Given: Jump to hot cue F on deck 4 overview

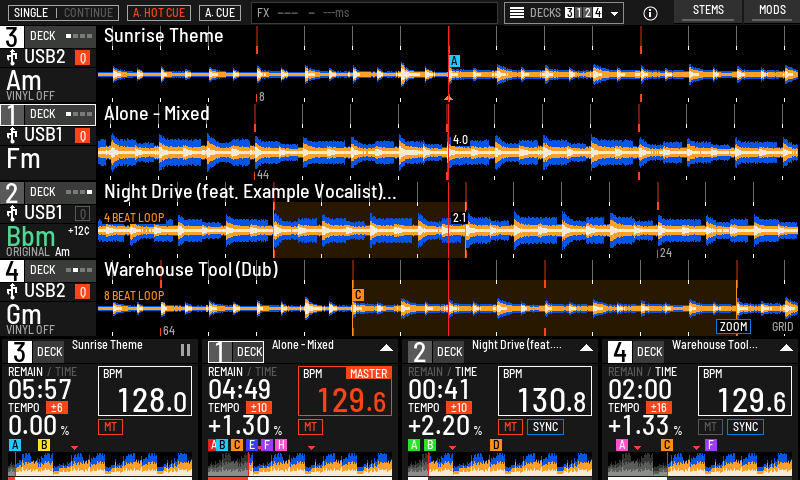Looking at the screenshot, I should (x=711, y=445).
